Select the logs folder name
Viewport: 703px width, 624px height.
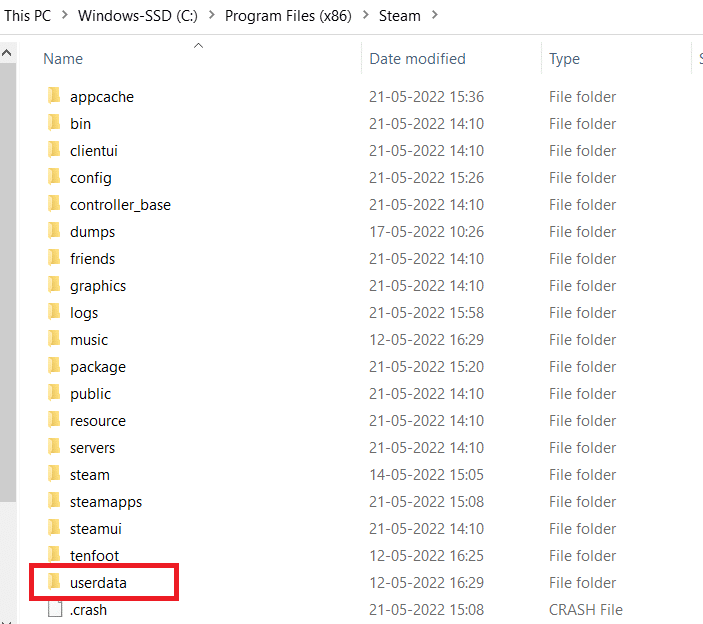click(84, 313)
